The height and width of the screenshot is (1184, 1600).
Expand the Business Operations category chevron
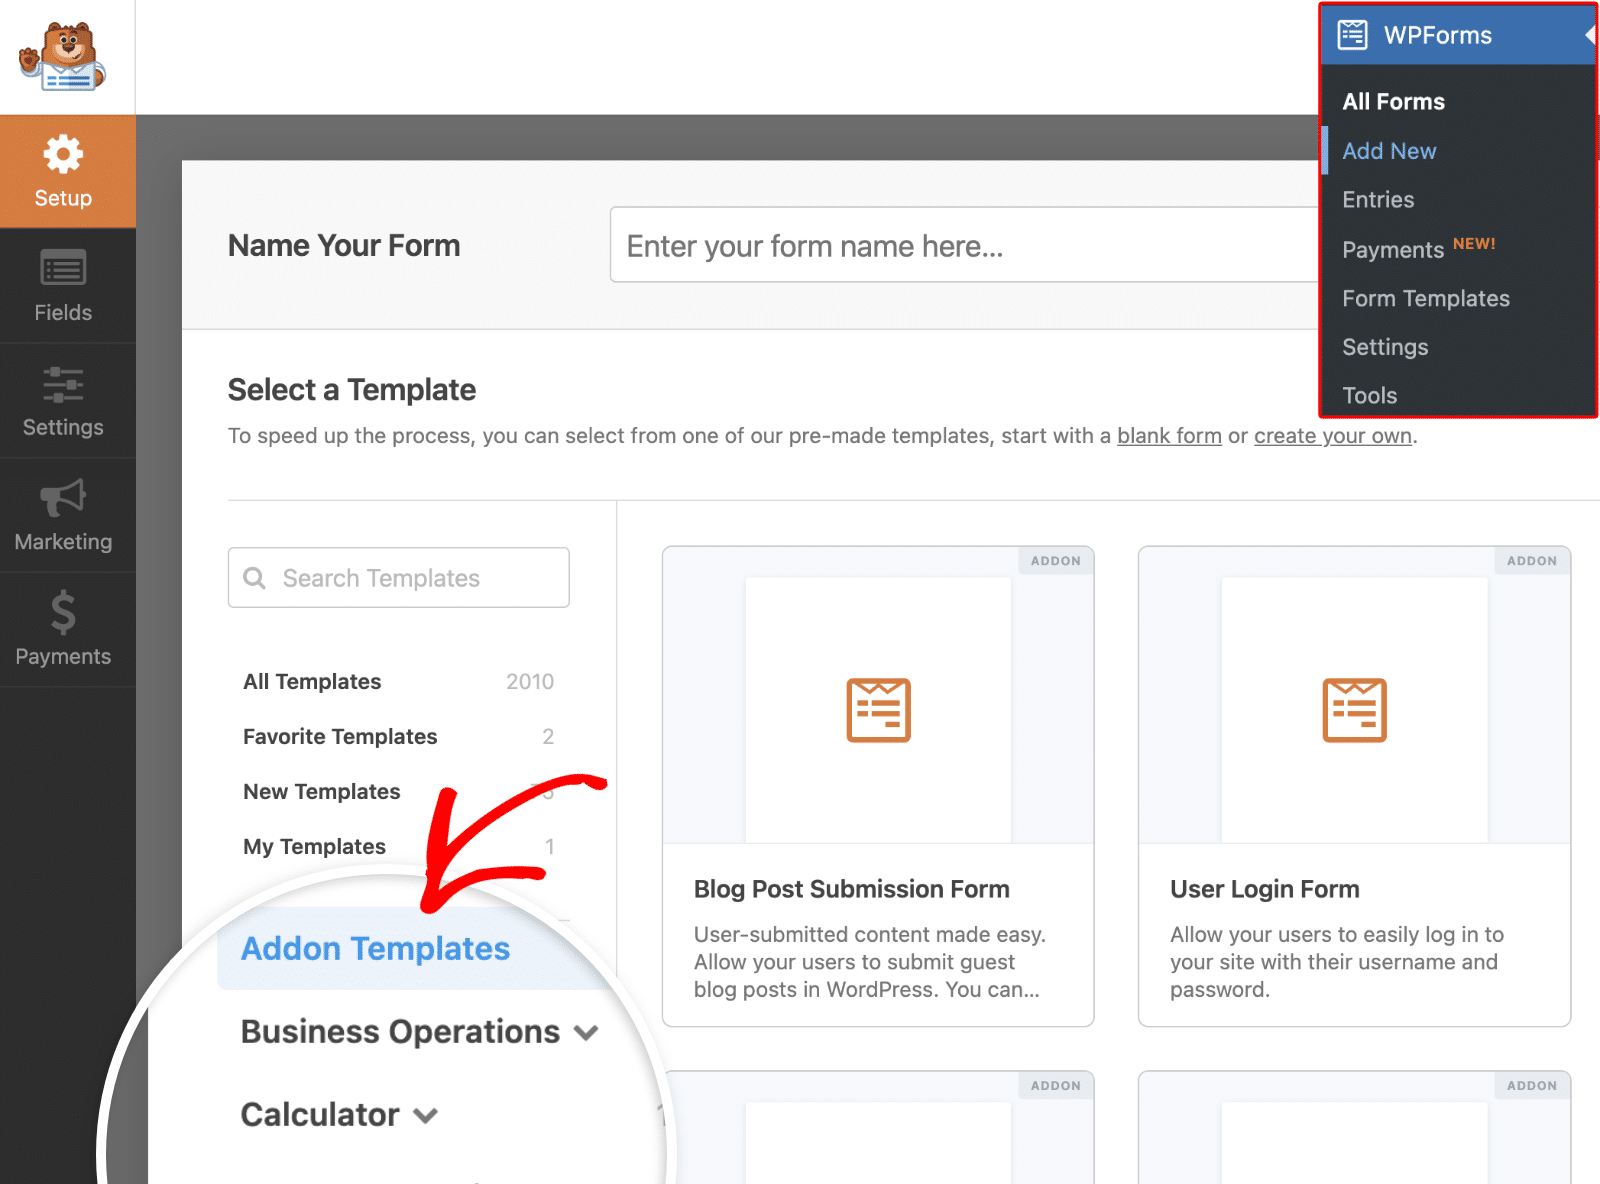(x=586, y=1033)
